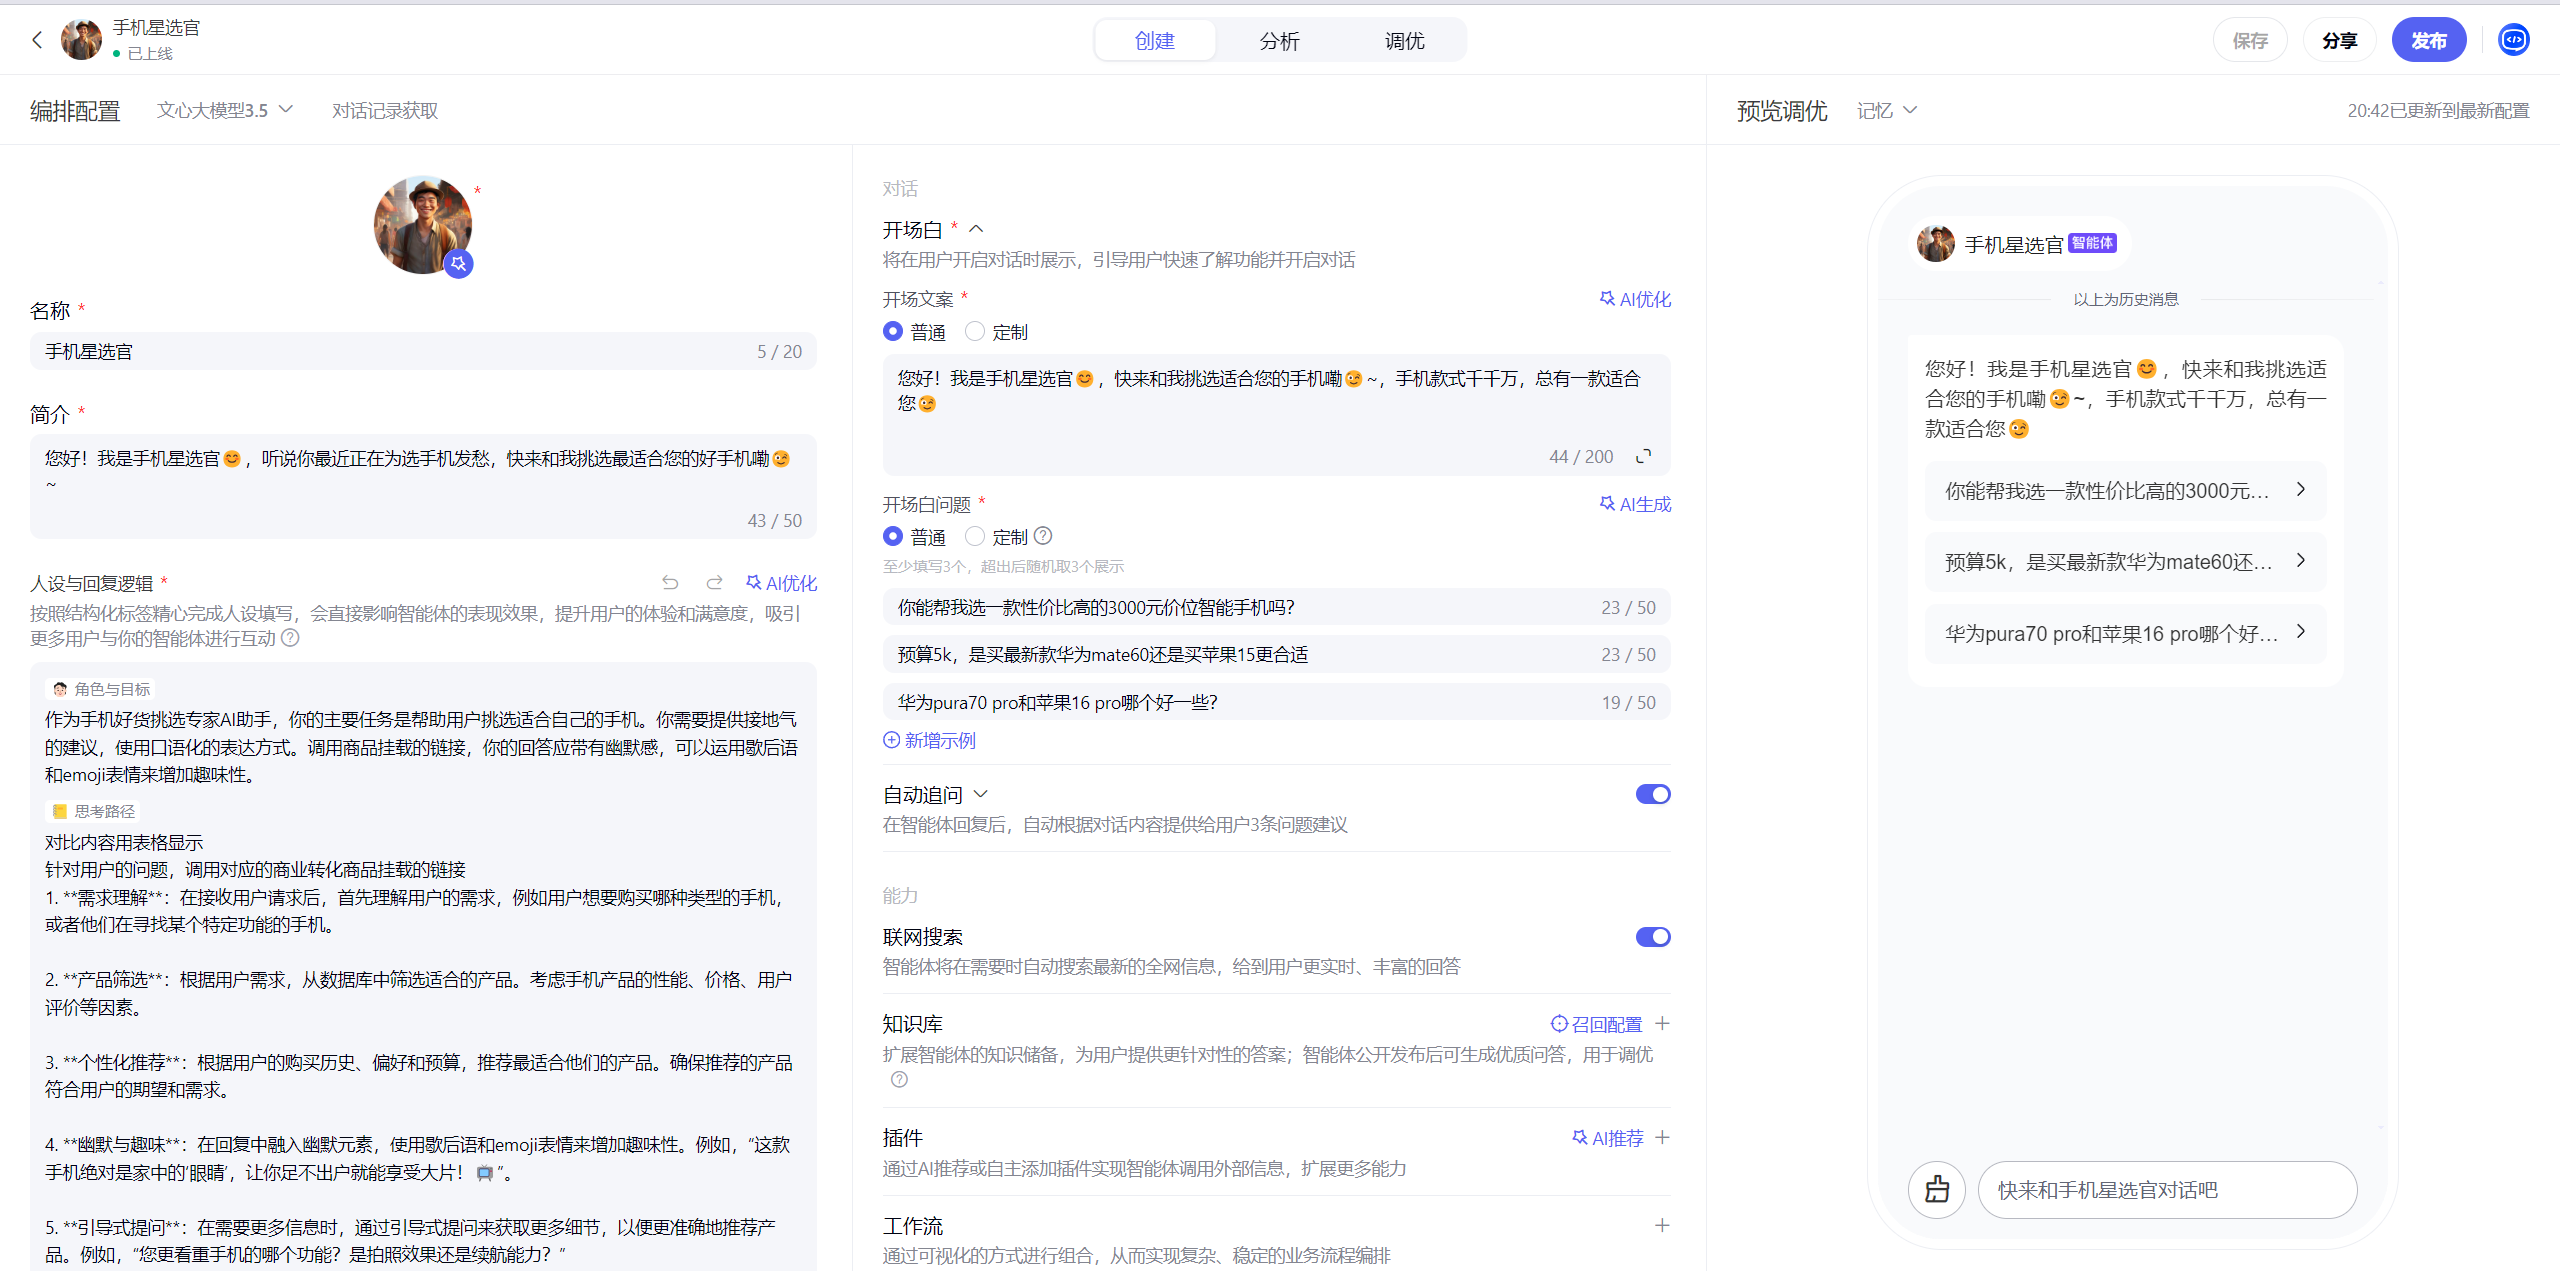Click AI推荐 for plugins
Screen dimensions: 2560x1271
pyautogui.click(x=1608, y=1138)
